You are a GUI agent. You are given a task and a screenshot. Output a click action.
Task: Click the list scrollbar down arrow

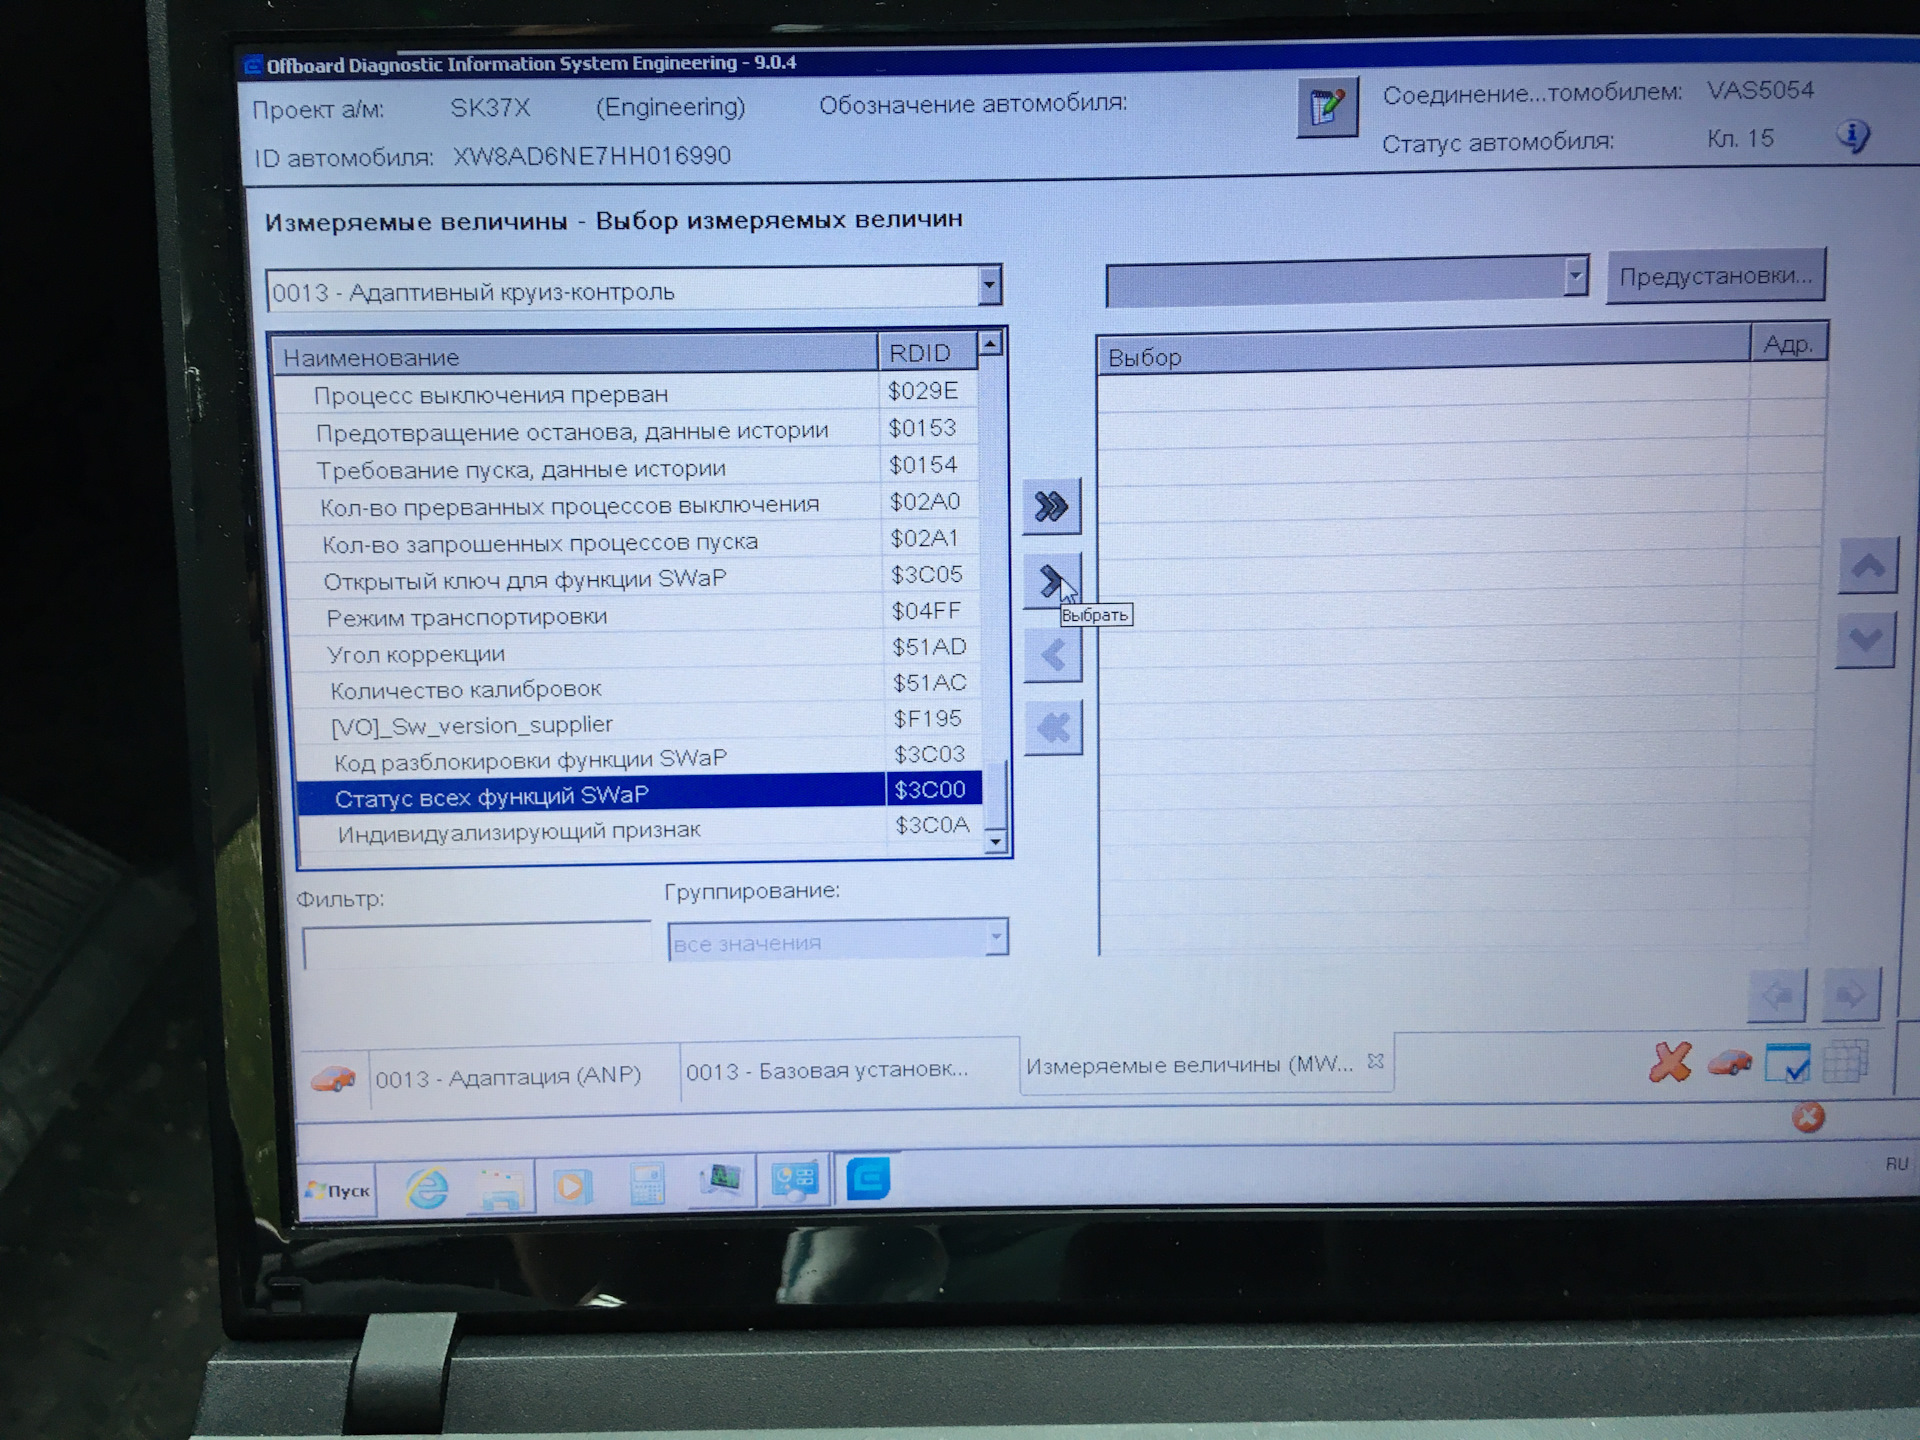[x=994, y=842]
